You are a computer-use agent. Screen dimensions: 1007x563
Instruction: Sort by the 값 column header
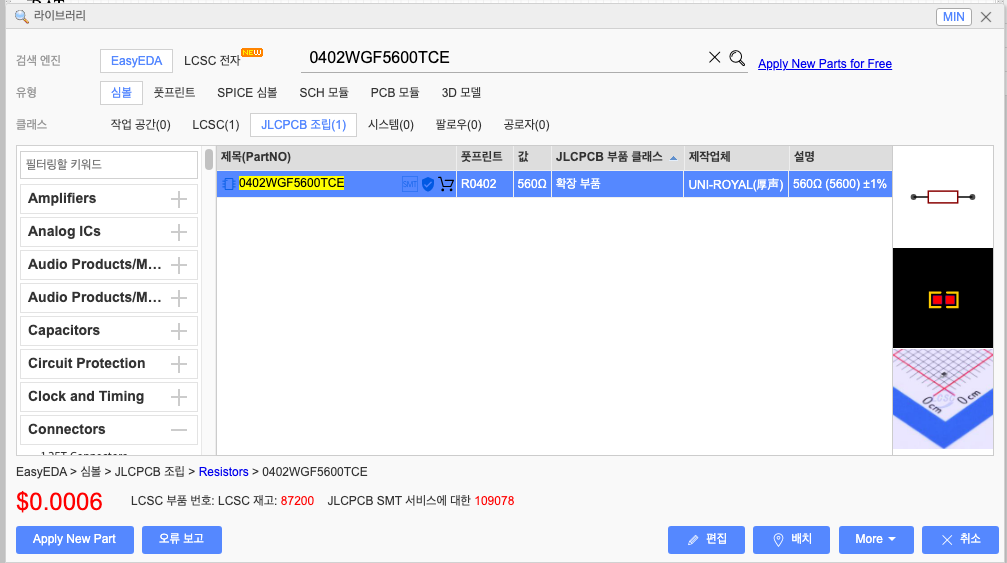point(532,157)
